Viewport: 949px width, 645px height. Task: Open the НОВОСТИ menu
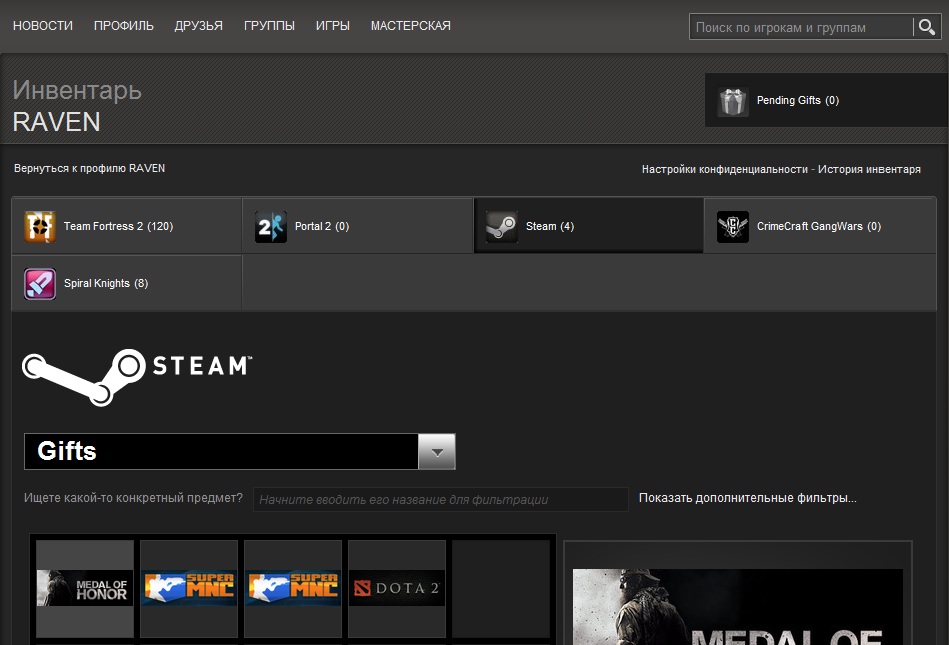[x=43, y=26]
